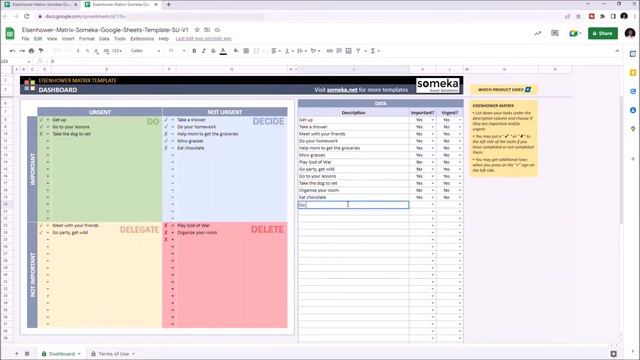Image resolution: width=640 pixels, height=360 pixels.
Task: Open the Dashboard sheet tab menu arrow
Action: [79, 354]
